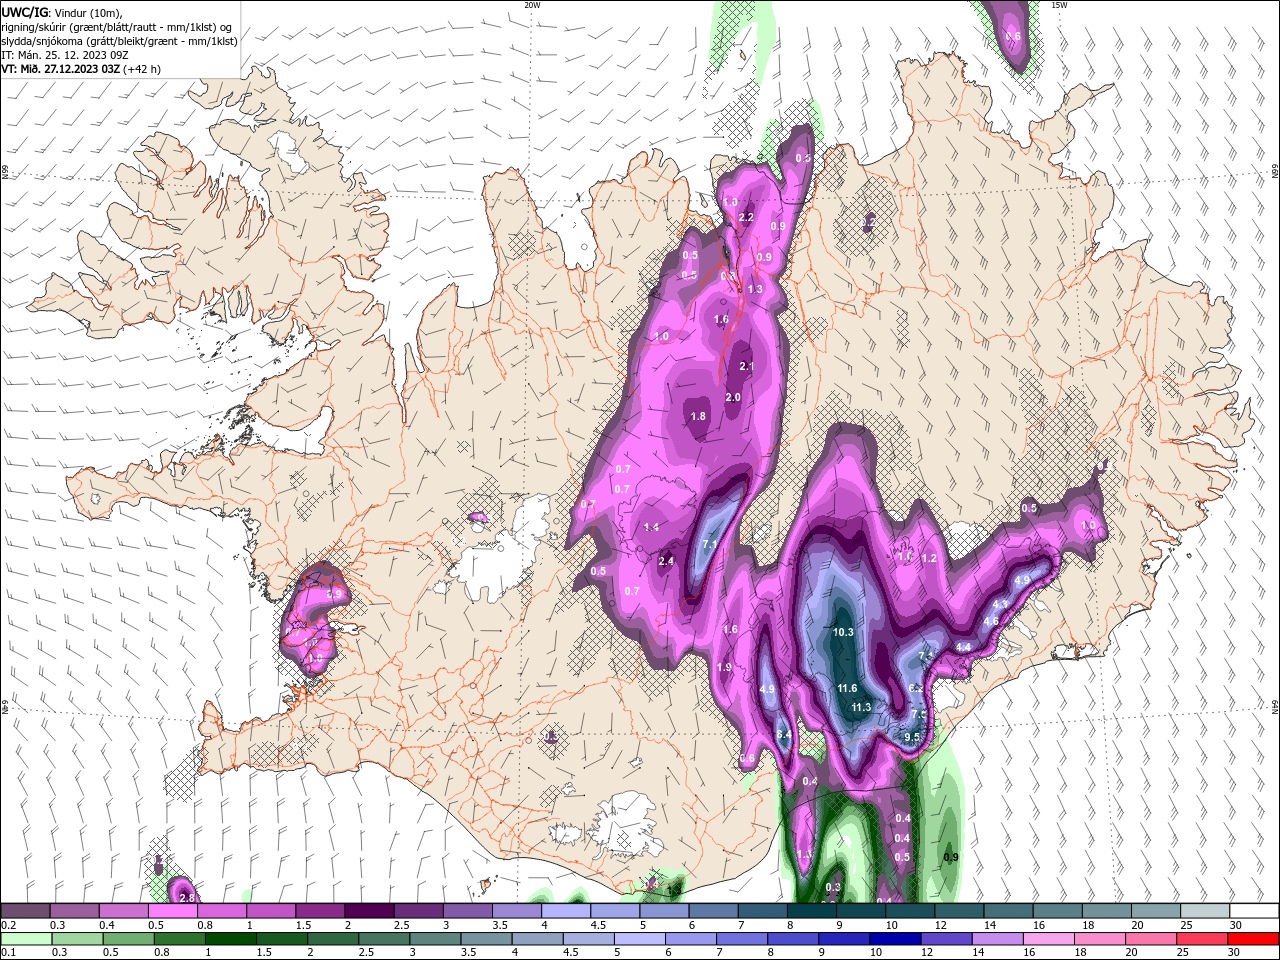Select the 1.2 value on the map
The height and width of the screenshot is (960, 1280).
(929, 558)
